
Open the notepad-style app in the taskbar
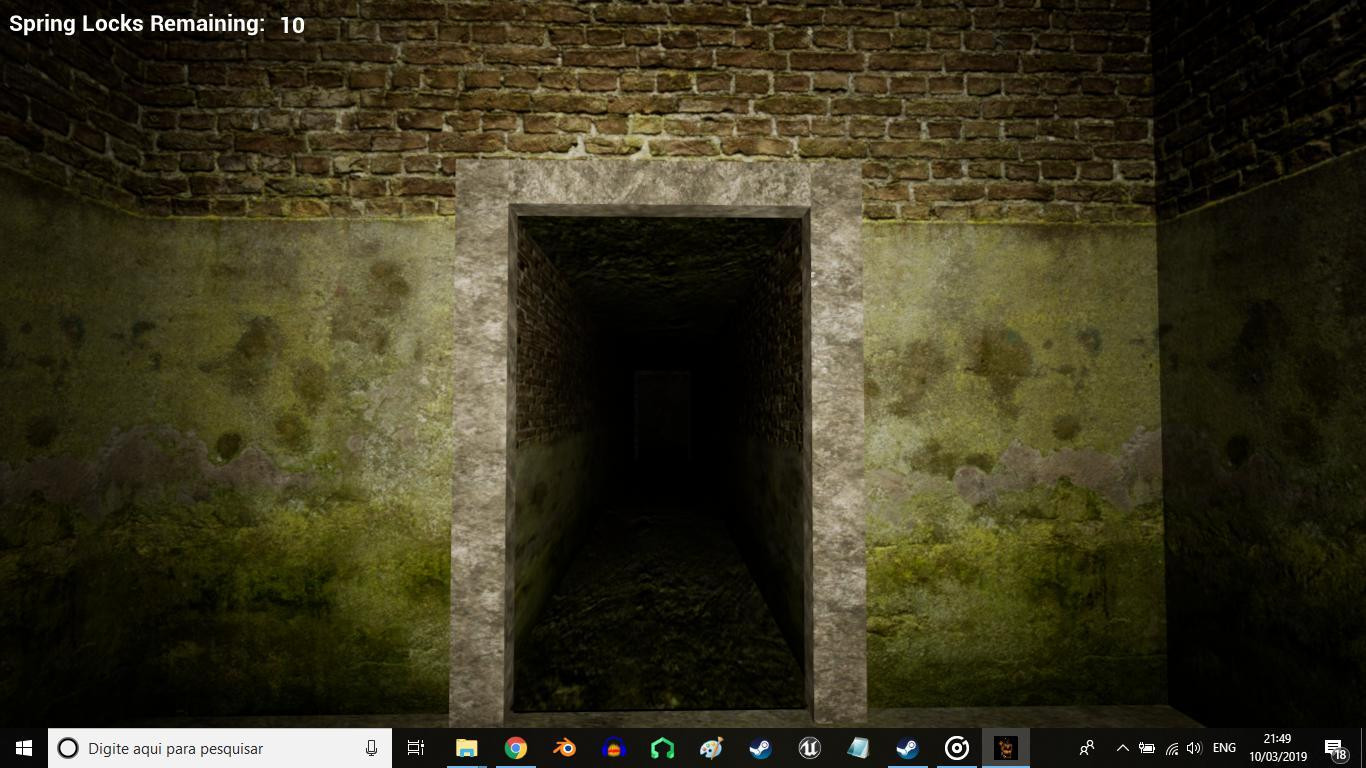click(858, 748)
